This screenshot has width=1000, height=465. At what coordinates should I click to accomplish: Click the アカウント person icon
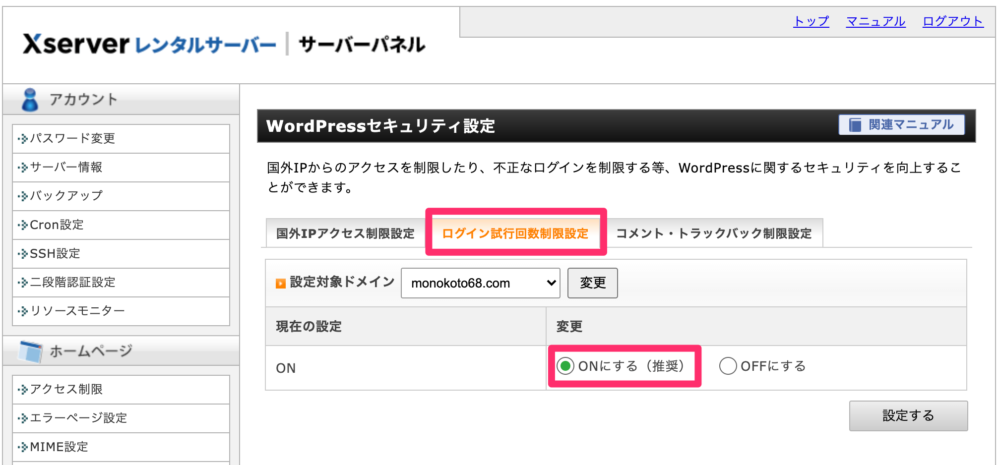(x=29, y=100)
